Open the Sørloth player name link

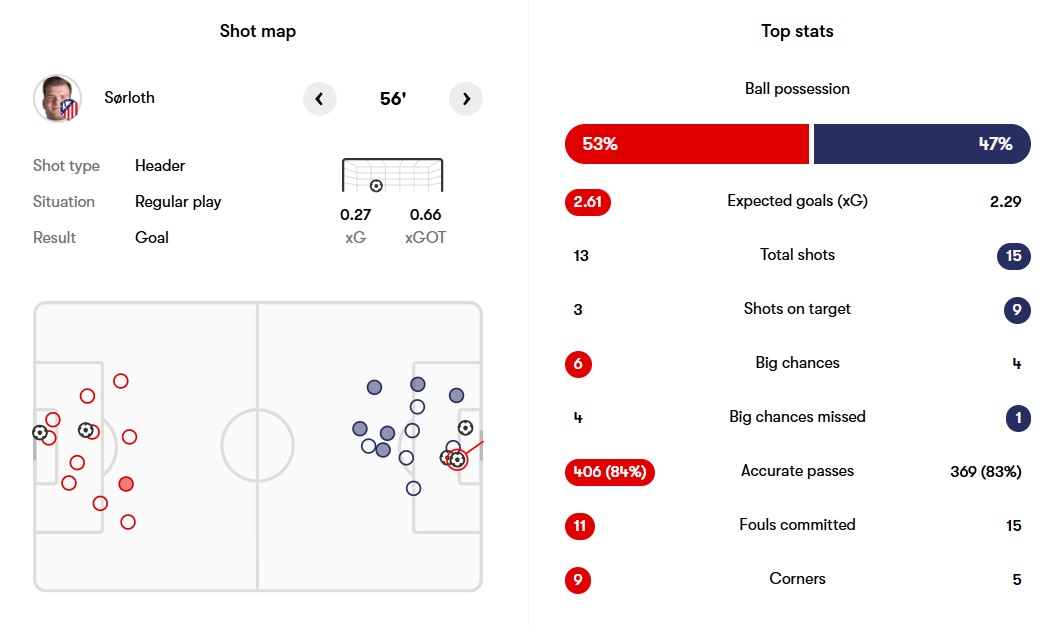coord(130,98)
